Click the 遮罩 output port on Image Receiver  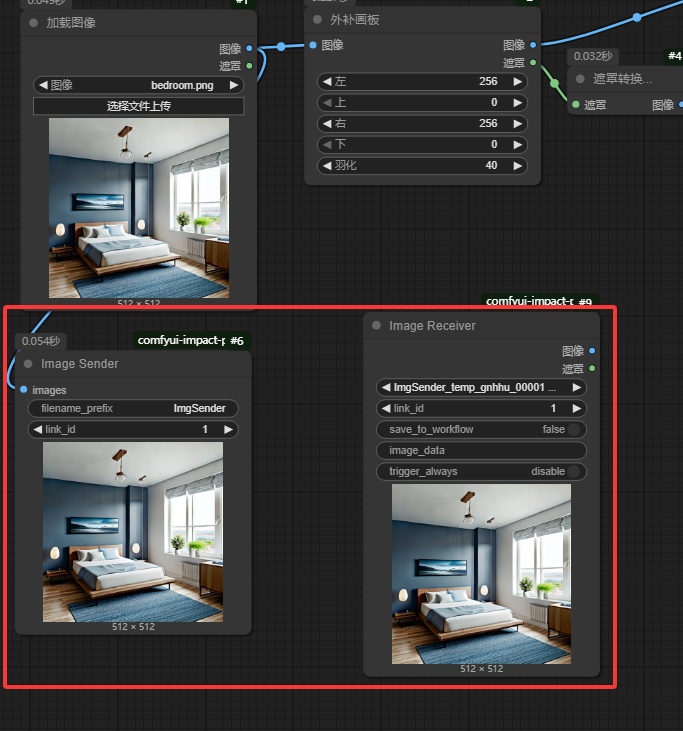[592, 368]
